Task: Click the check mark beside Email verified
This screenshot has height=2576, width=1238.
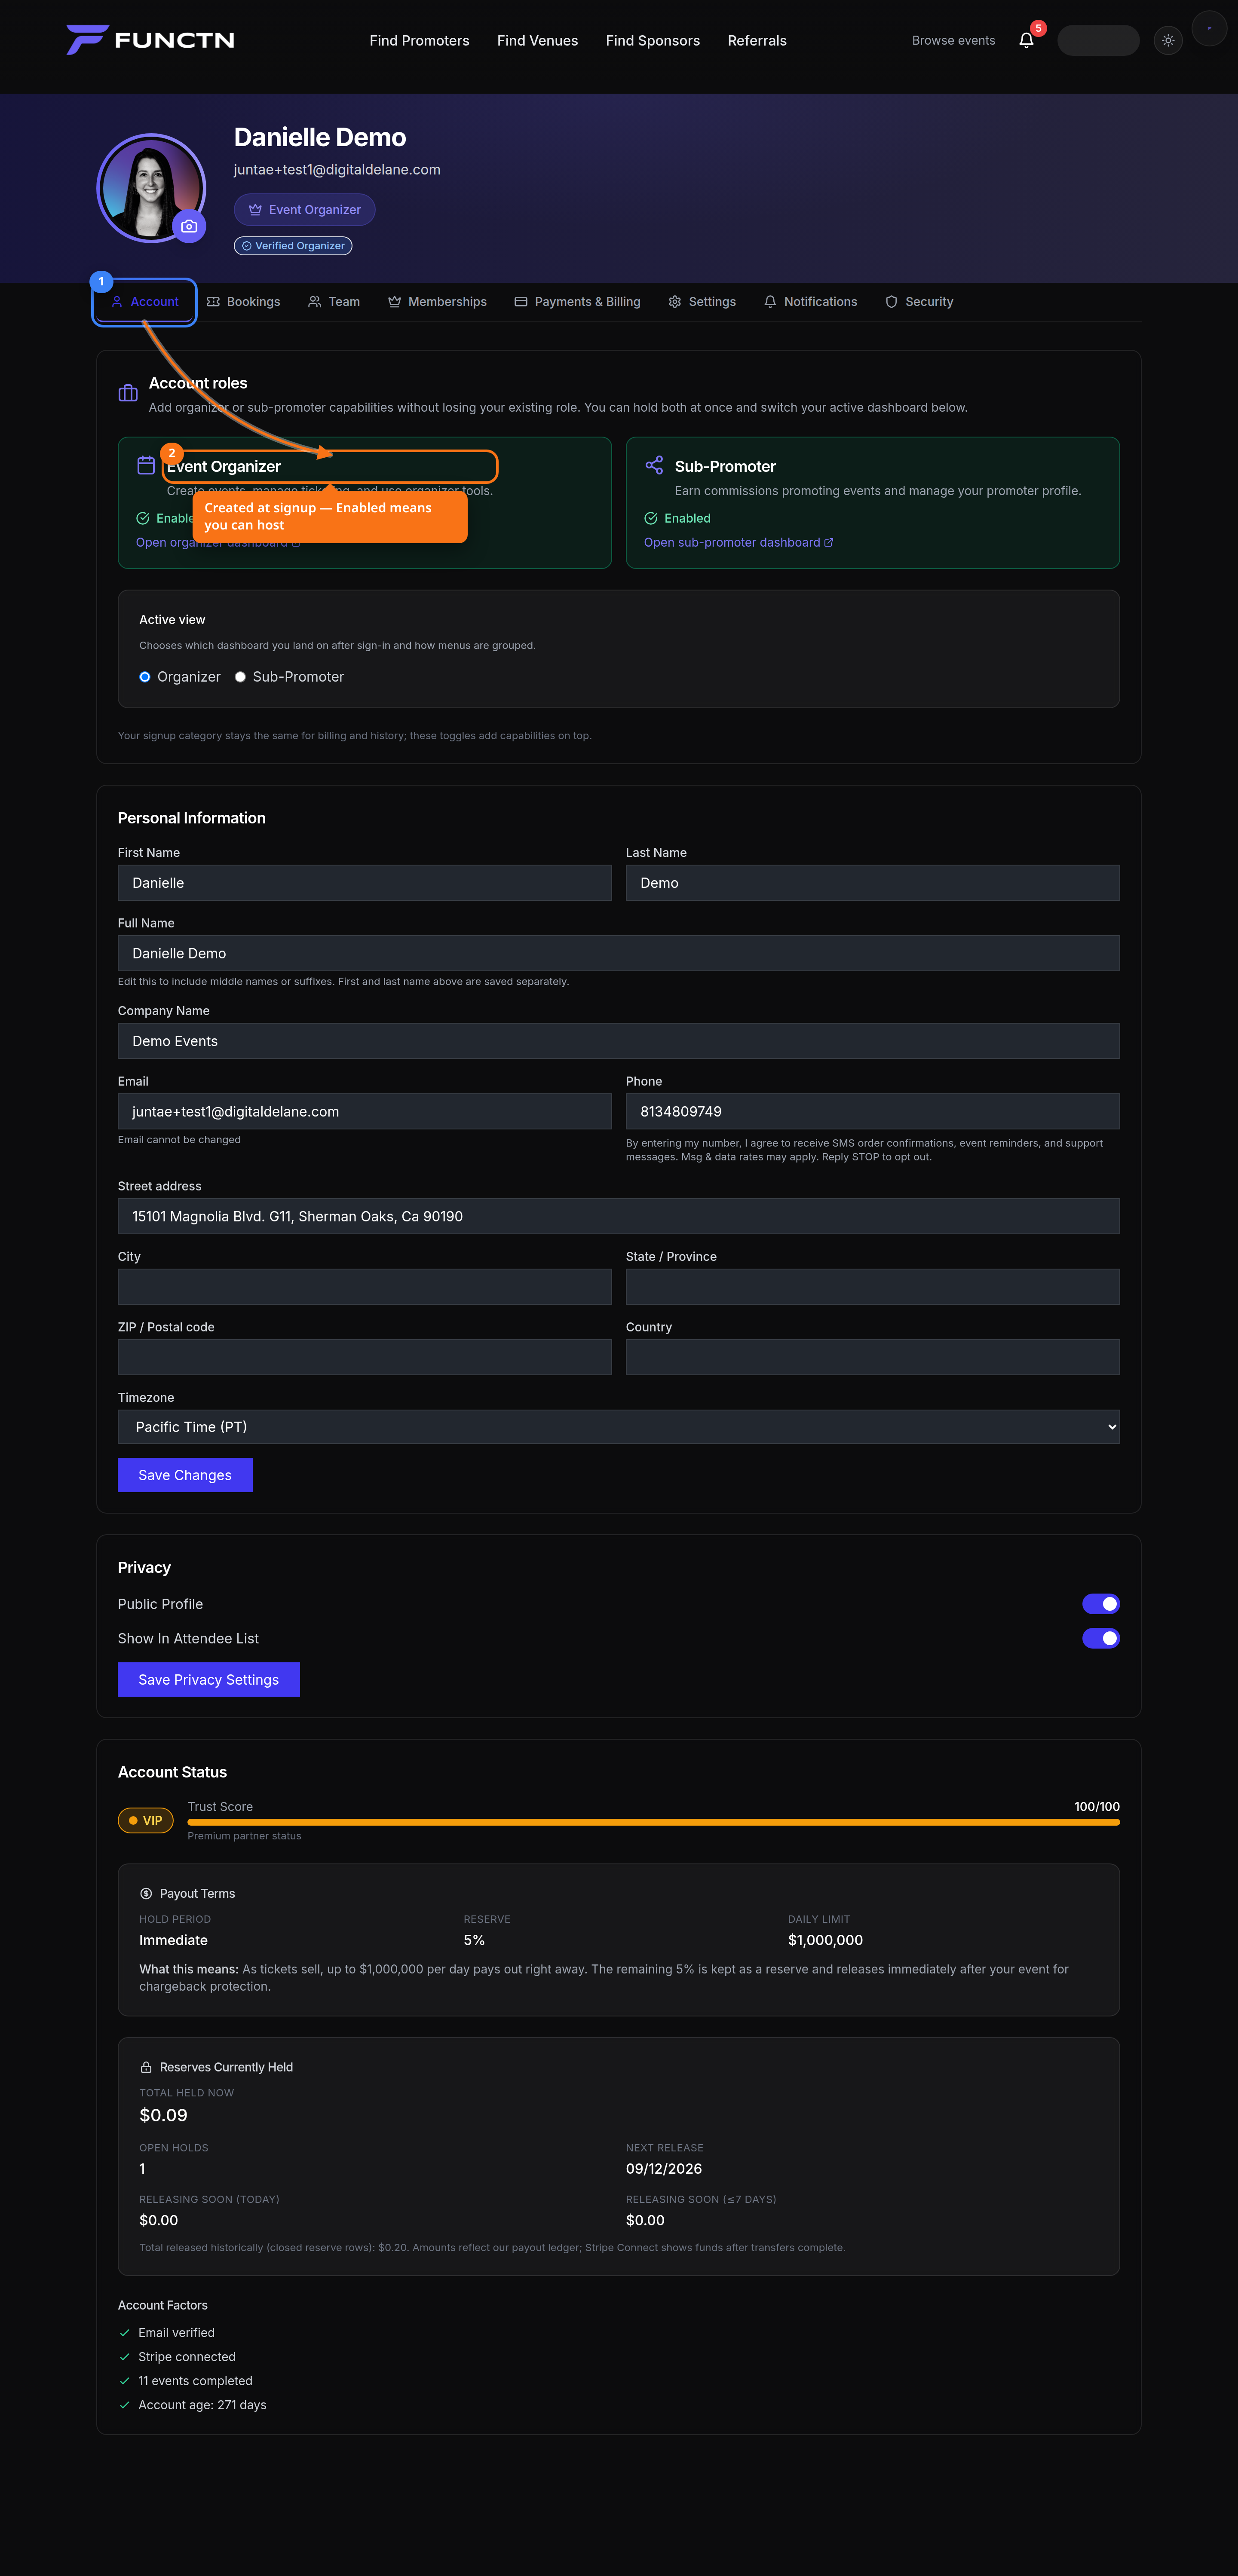Action: tap(125, 2333)
